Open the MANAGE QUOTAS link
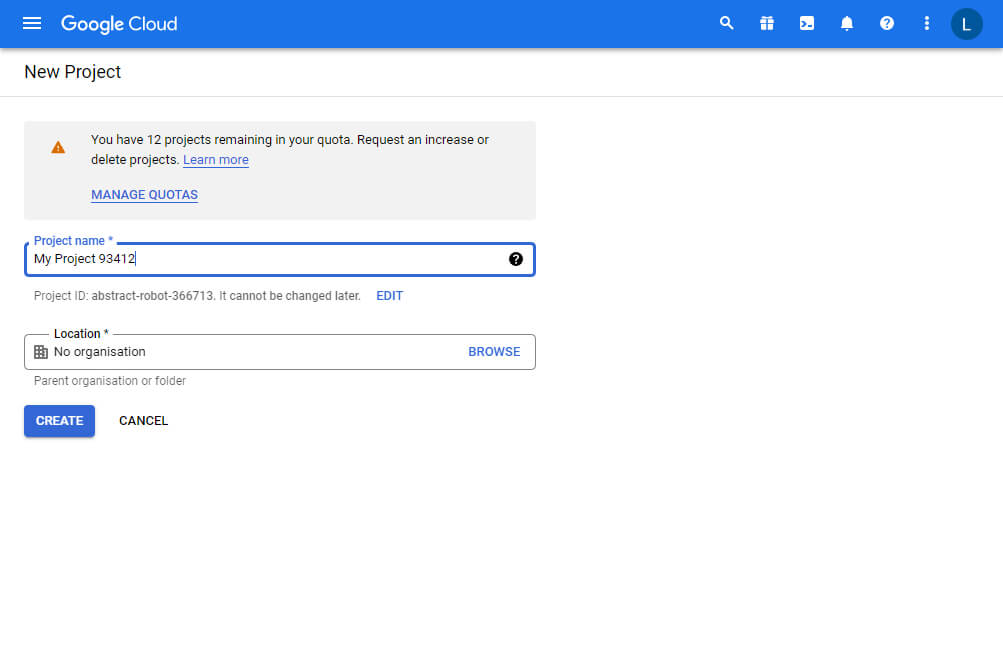This screenshot has height=662, width=1003. tap(144, 195)
